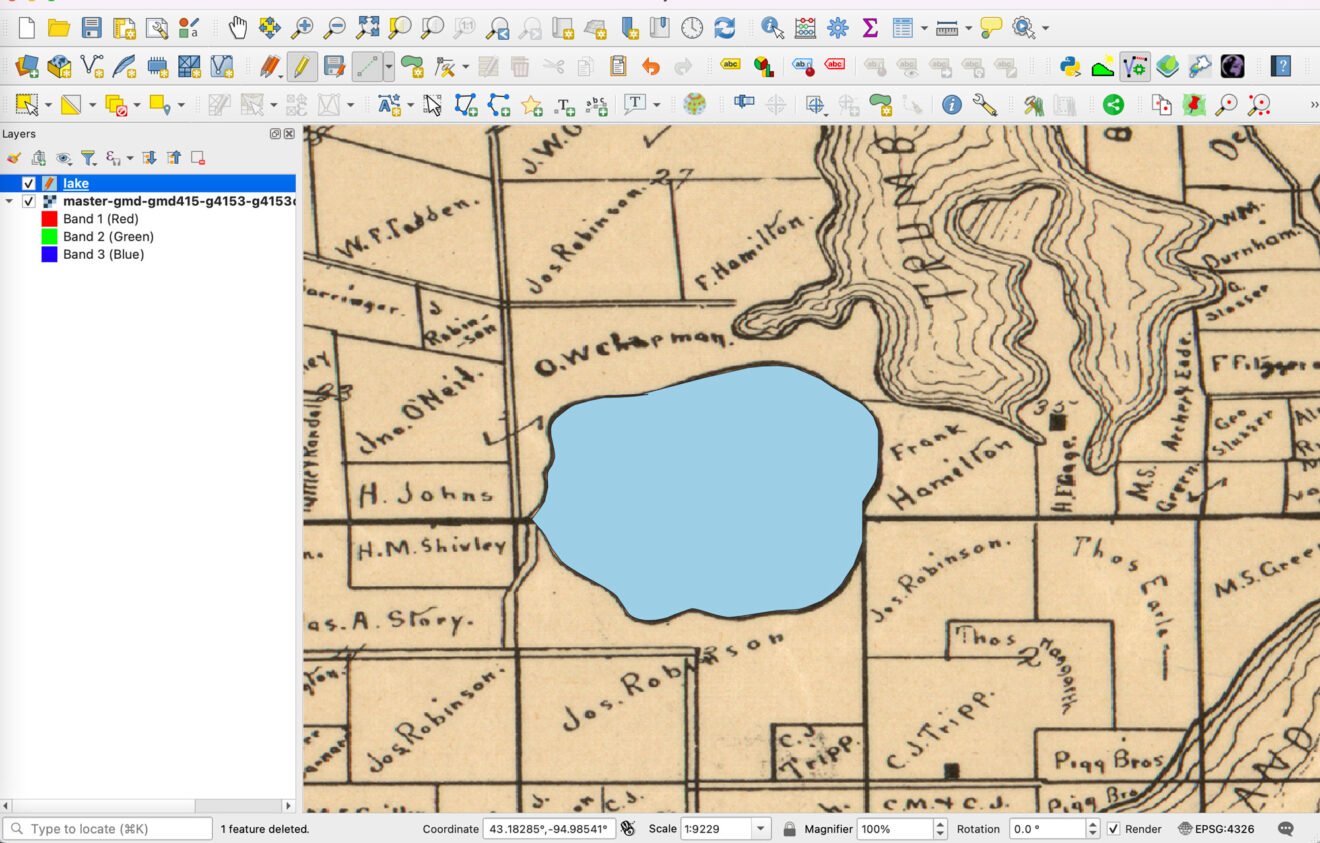Refresh the map canvas
This screenshot has height=843, width=1320.
(723, 27)
